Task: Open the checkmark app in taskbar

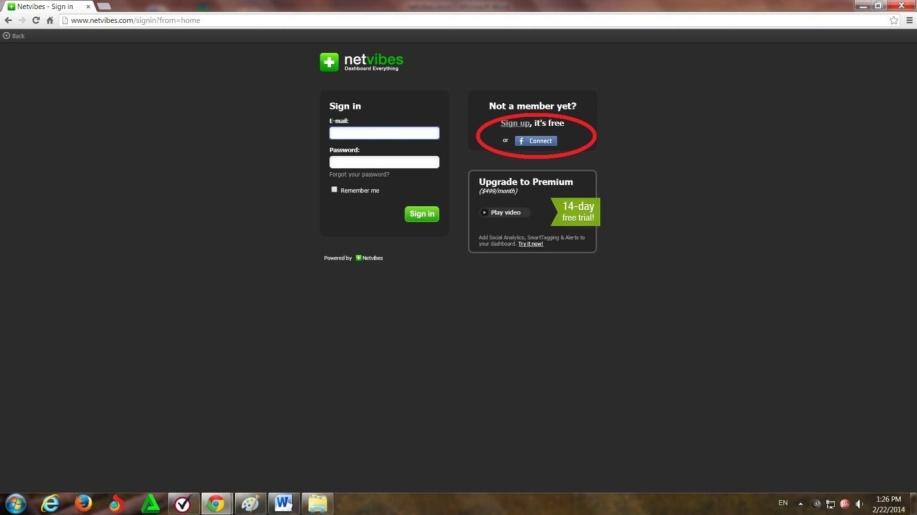Action: click(x=183, y=503)
